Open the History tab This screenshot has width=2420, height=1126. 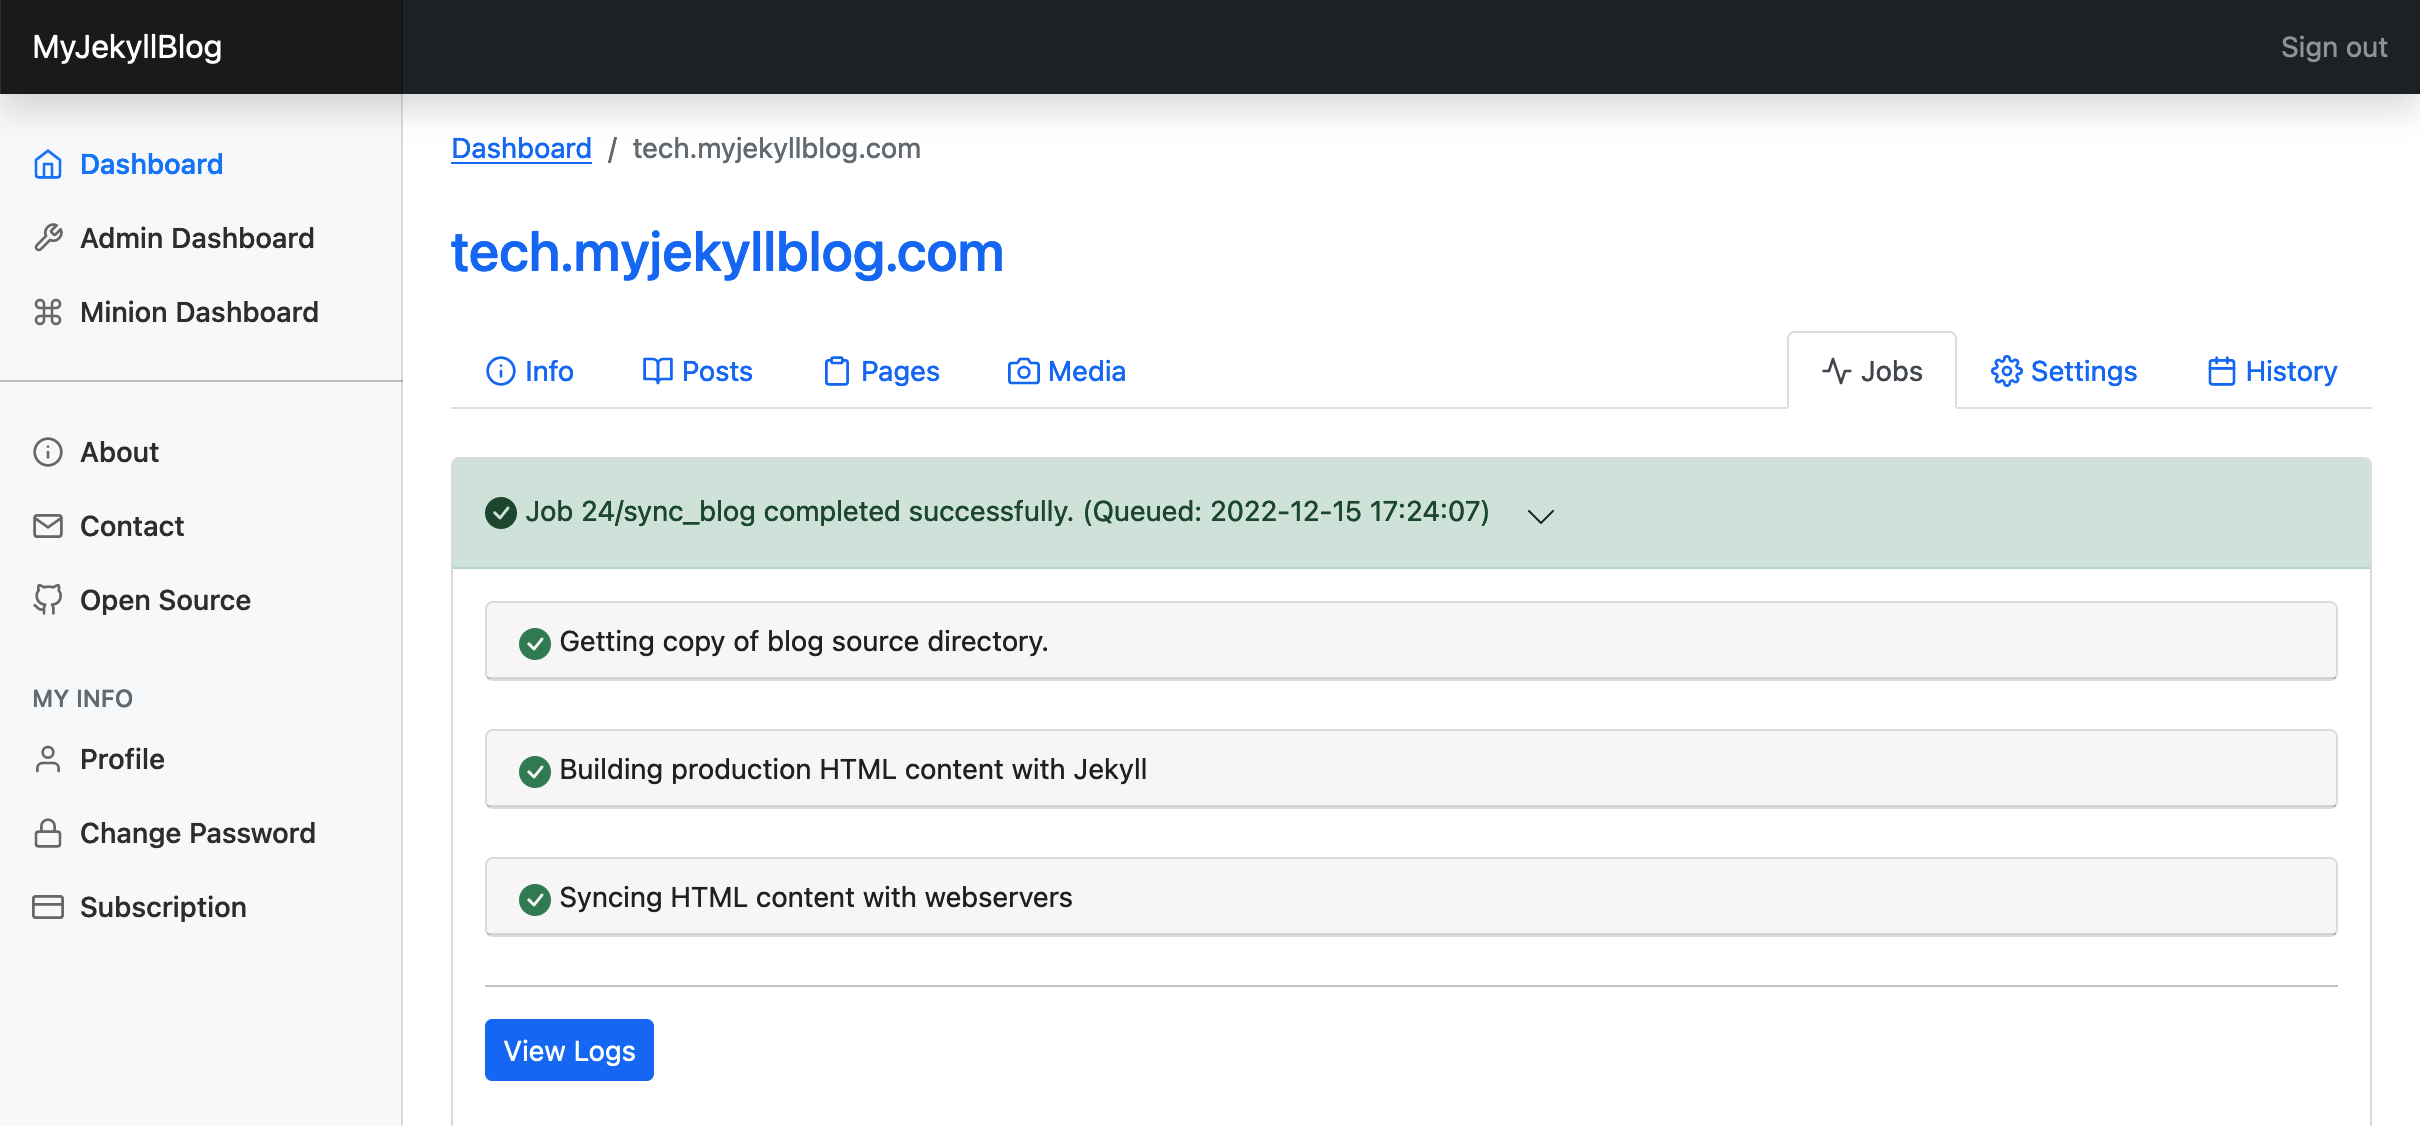point(2272,371)
